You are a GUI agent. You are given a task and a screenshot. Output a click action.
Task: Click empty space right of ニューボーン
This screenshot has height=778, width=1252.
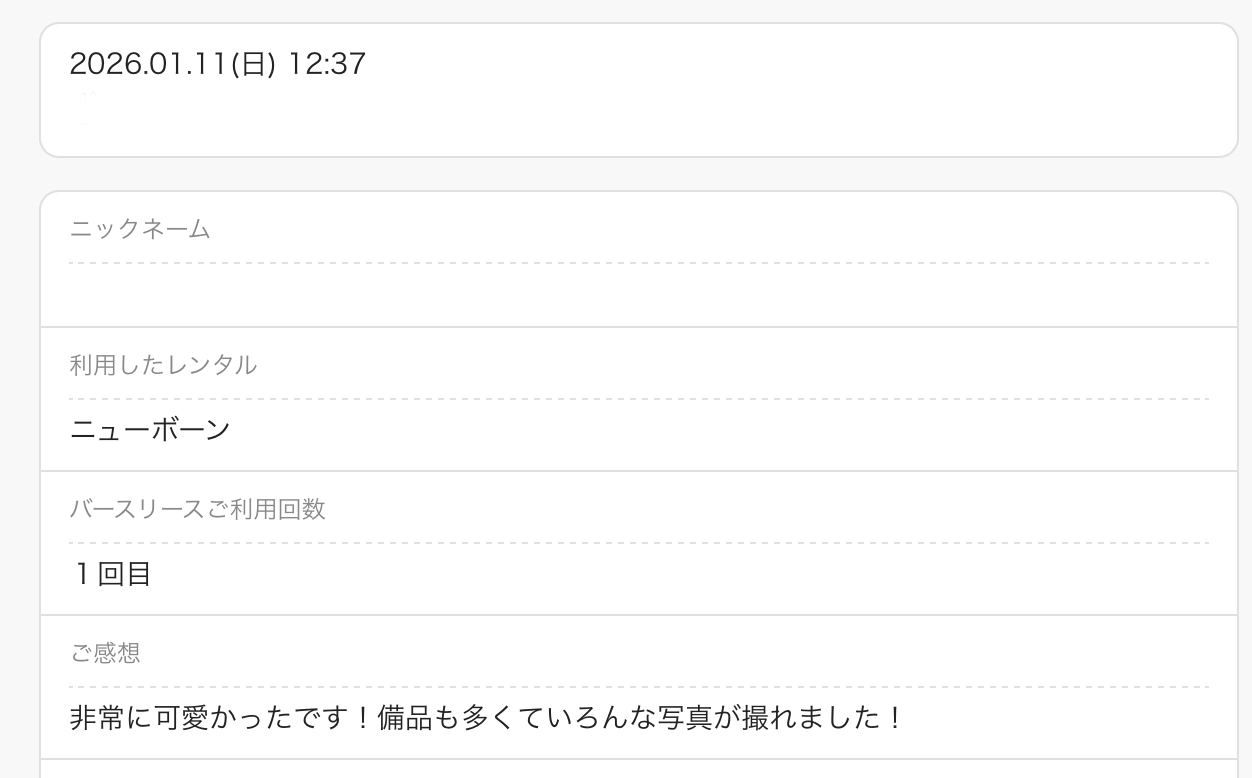pos(700,431)
